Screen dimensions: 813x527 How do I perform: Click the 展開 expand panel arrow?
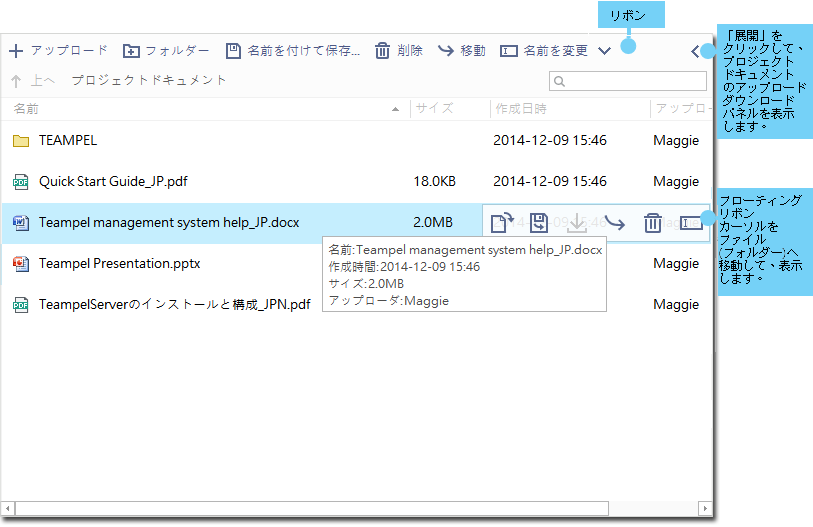coord(695,51)
